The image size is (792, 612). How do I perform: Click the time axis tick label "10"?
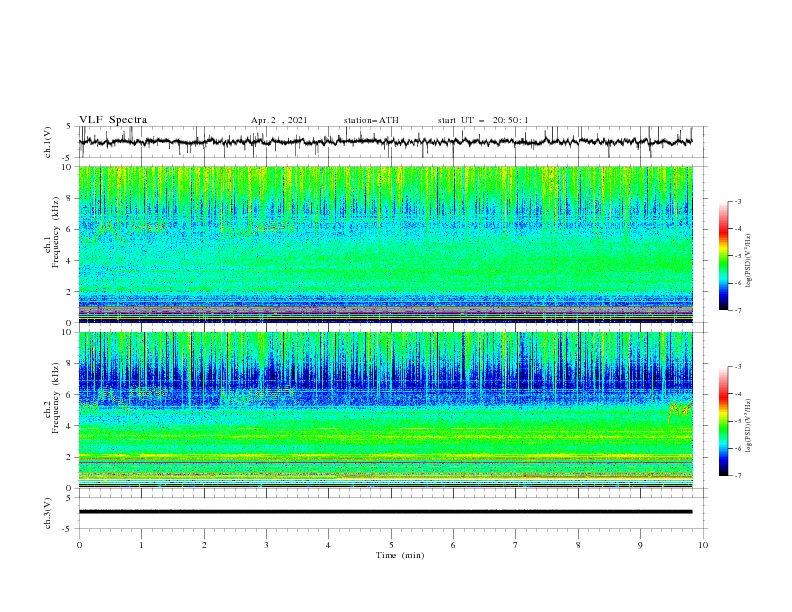[x=703, y=545]
